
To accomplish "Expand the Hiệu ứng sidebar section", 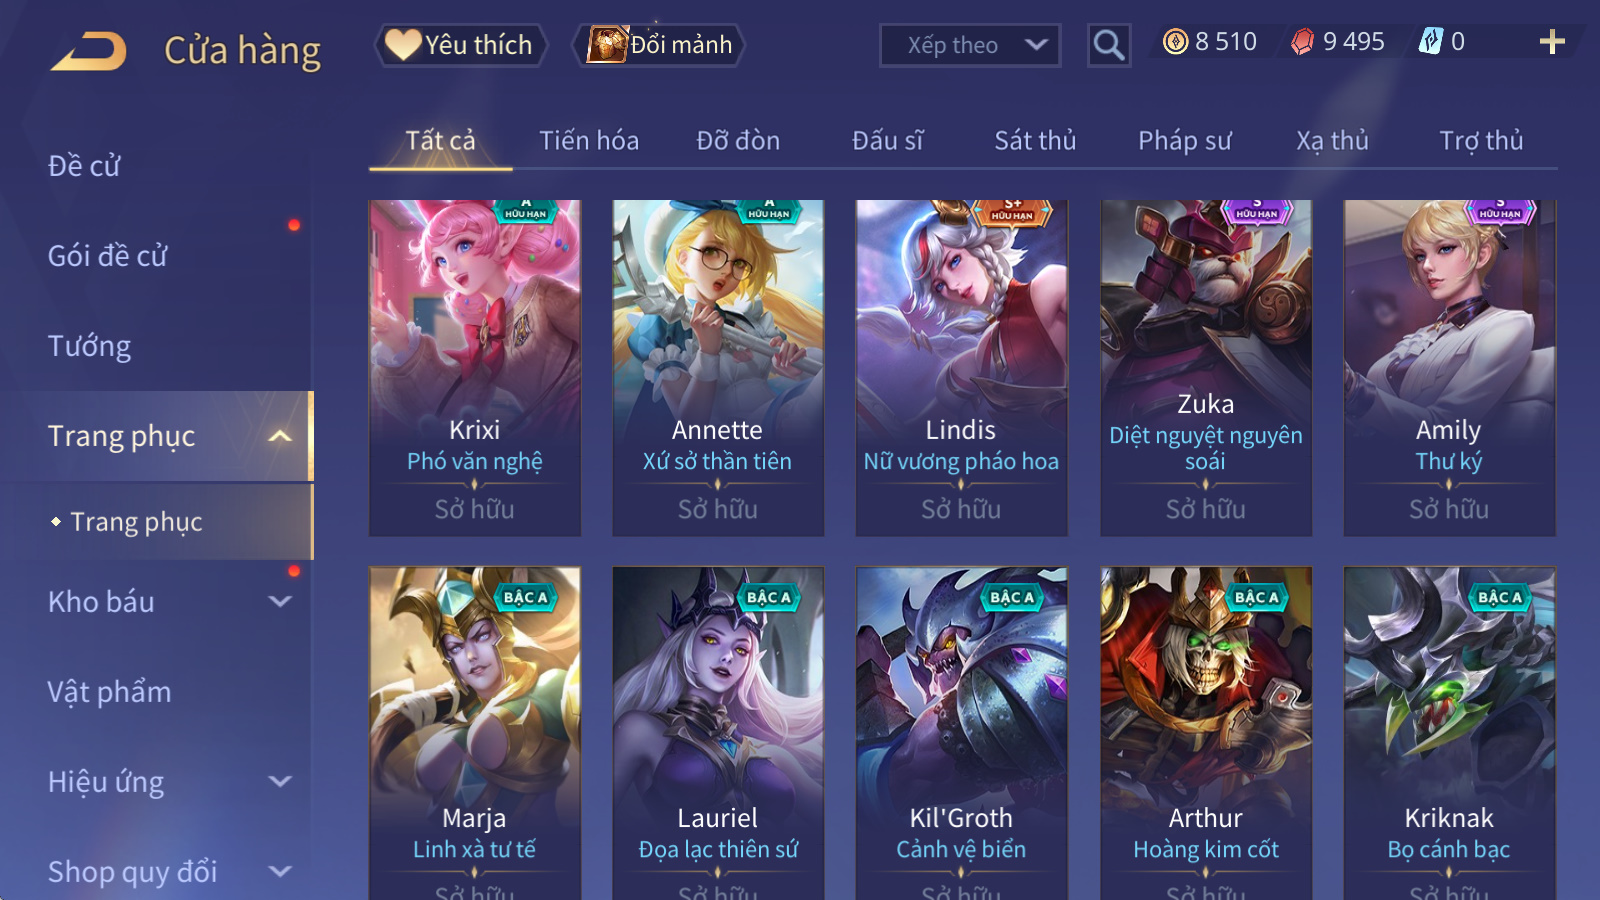I will [281, 782].
